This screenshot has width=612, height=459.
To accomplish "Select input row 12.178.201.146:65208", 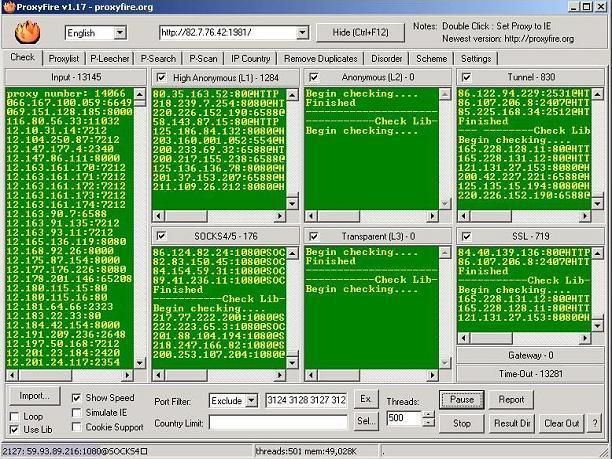I will click(x=69, y=279).
